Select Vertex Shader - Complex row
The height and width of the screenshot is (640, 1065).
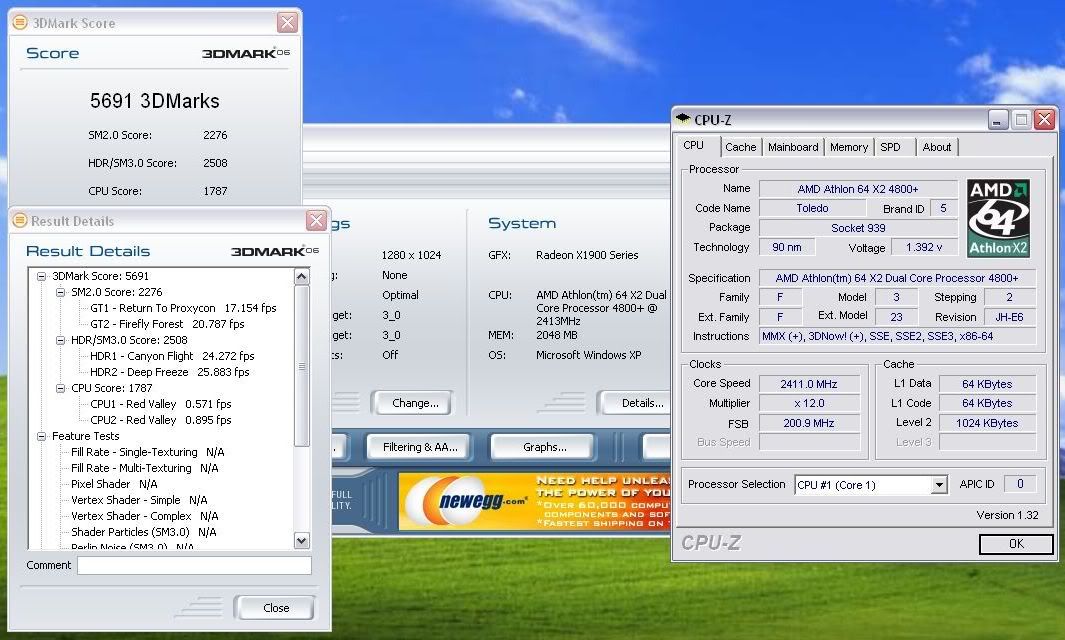pos(145,516)
